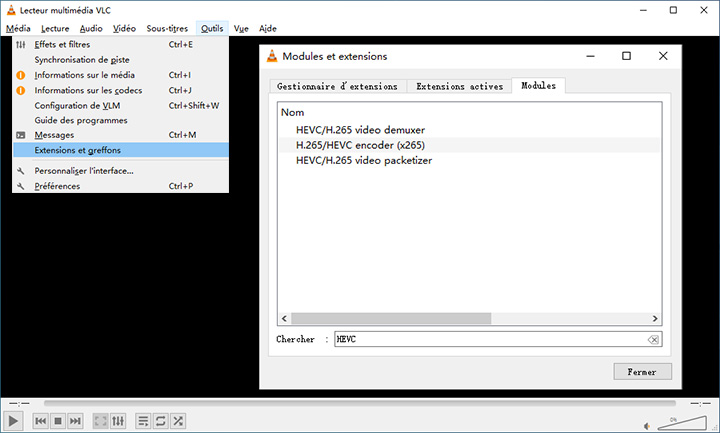This screenshot has height=433, width=720.
Task: Clear the HEVC search field
Action: (x=653, y=339)
